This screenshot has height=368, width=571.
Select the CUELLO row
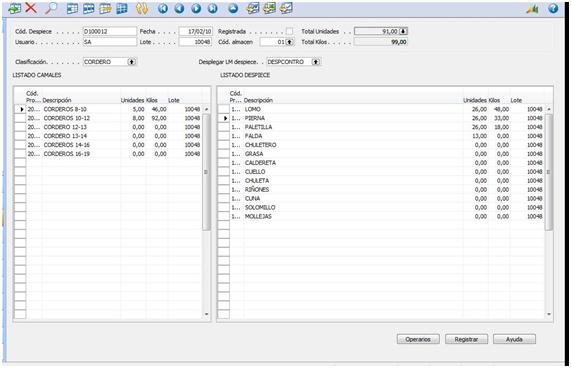pos(381,172)
